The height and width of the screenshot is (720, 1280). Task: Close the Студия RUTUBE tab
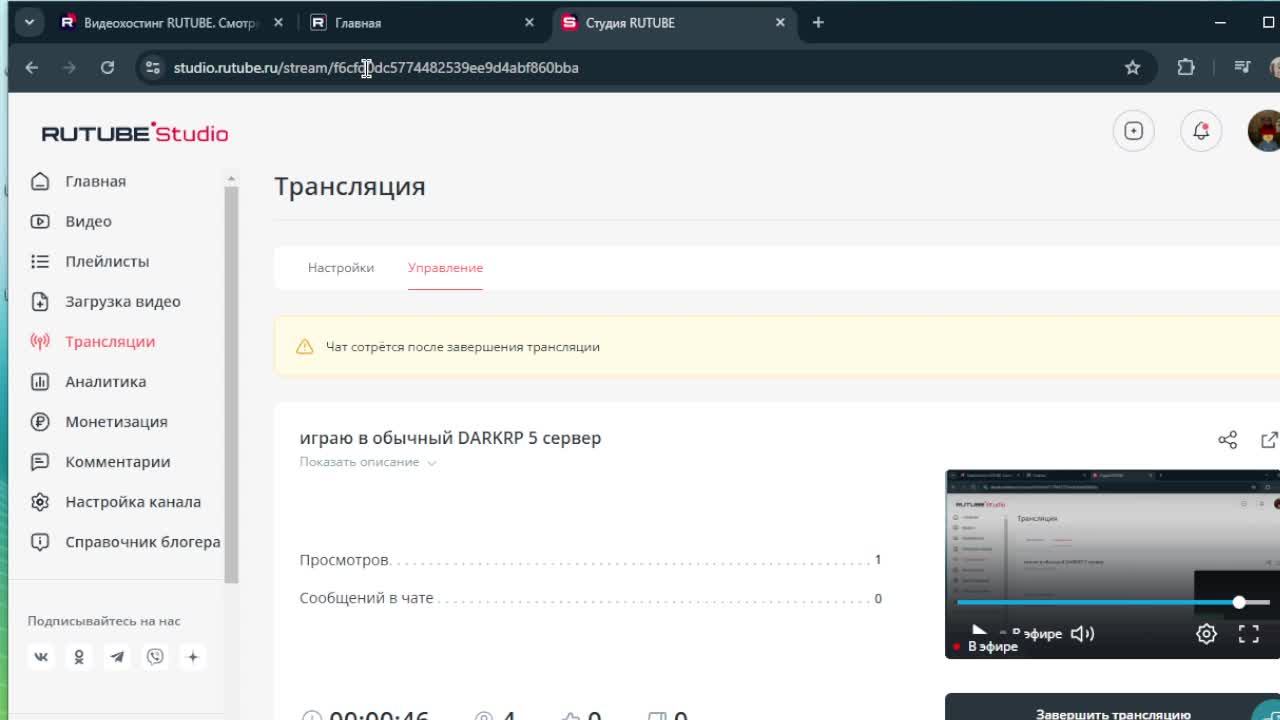coord(780,22)
